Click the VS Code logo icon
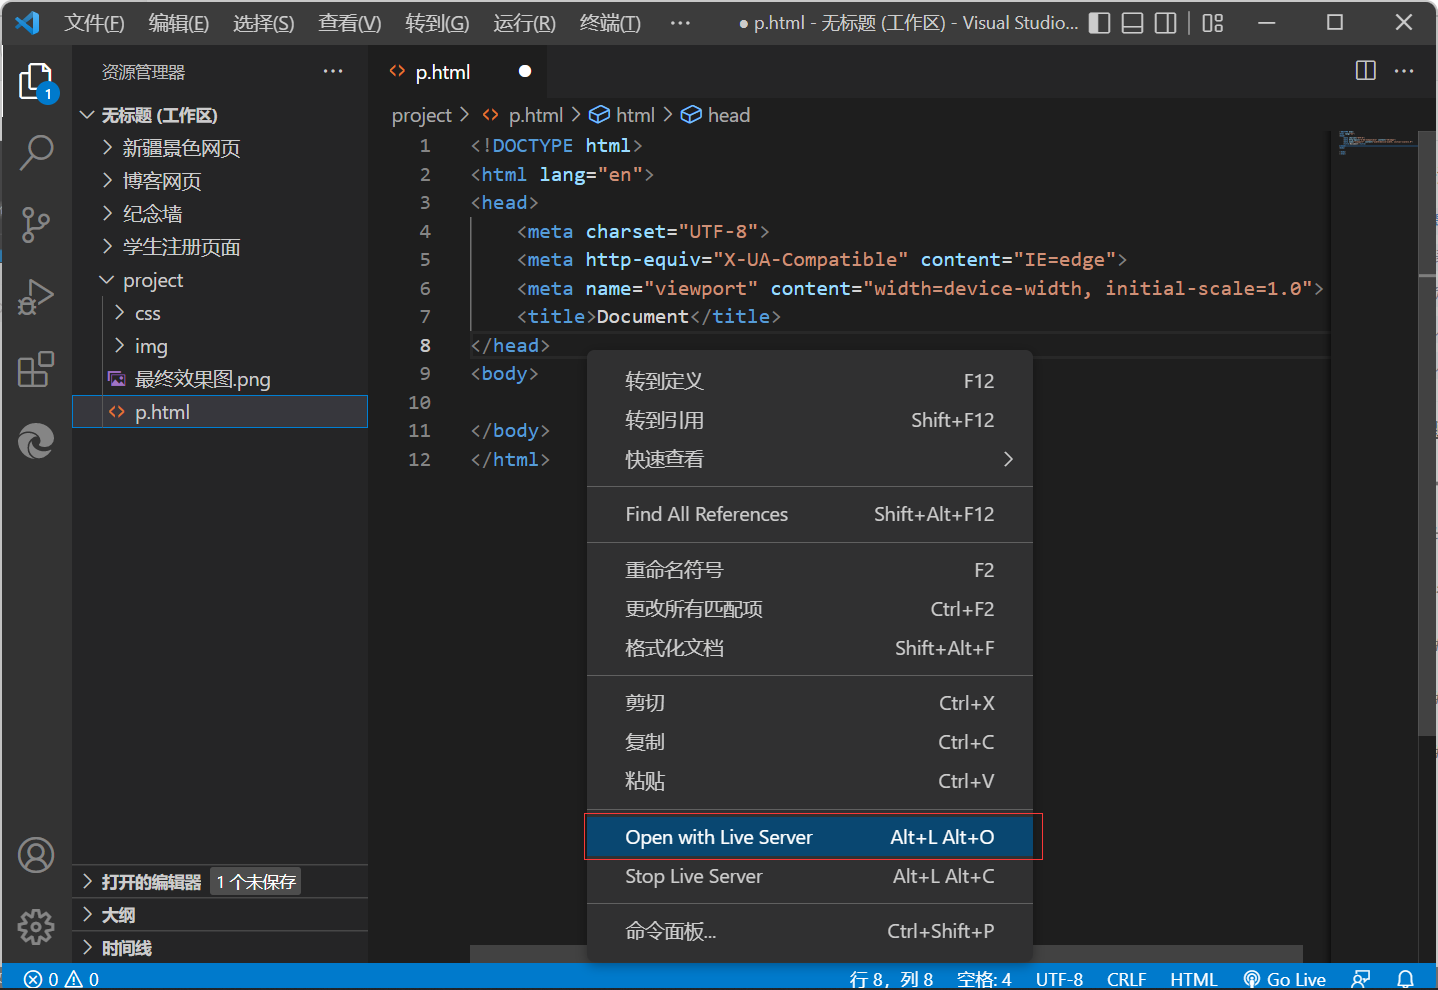The width and height of the screenshot is (1438, 990). click(27, 22)
